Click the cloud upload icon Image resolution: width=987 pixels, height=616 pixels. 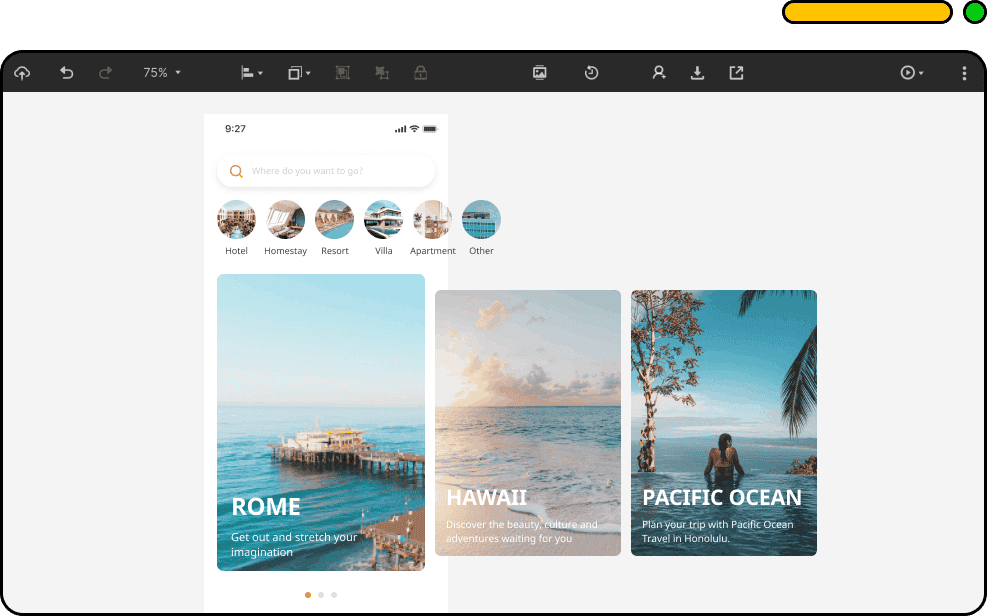click(x=22, y=73)
